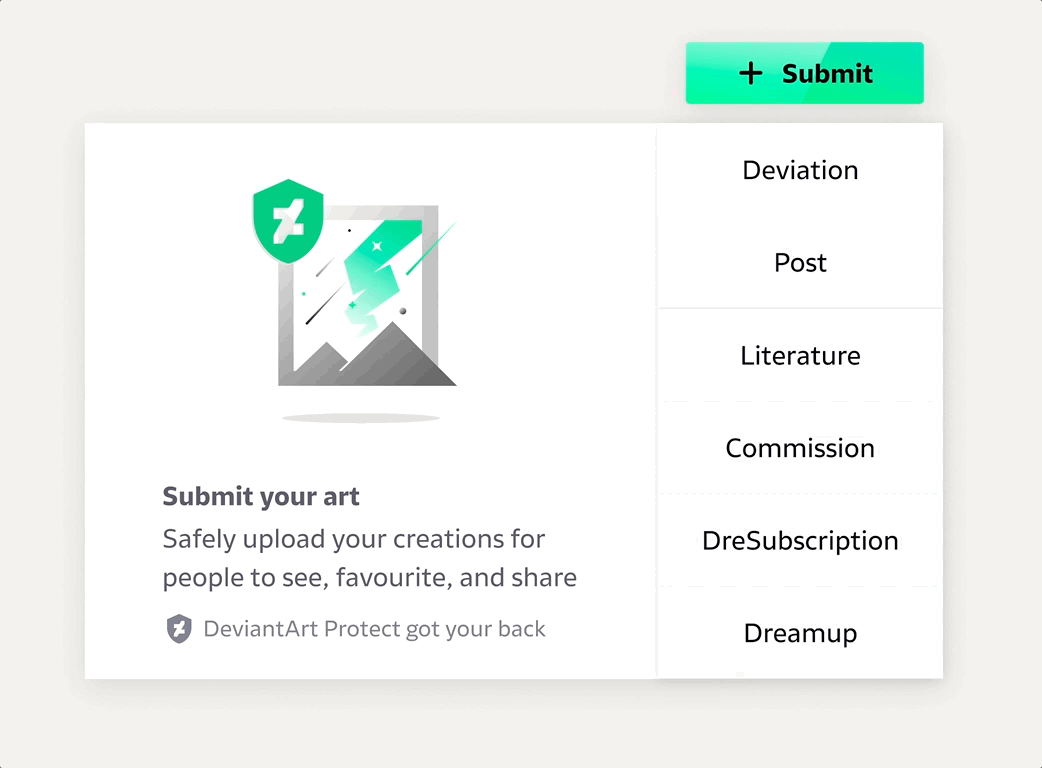The width and height of the screenshot is (1042, 768).
Task: Open the Literature submission option
Action: coord(800,356)
